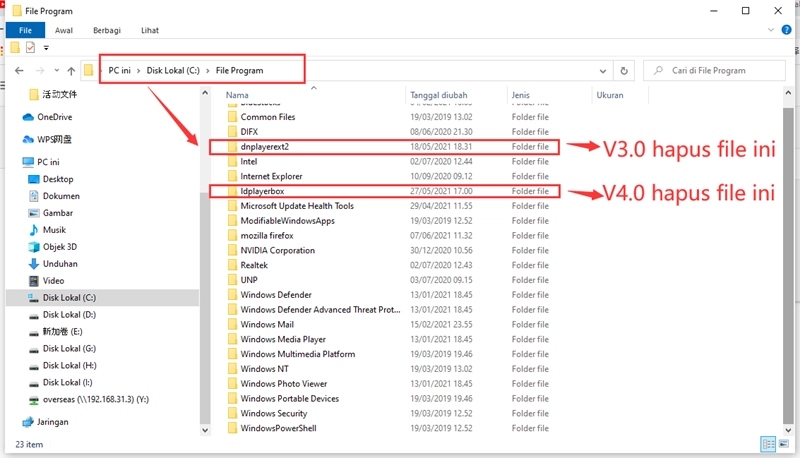Click the Forward navigation arrow
The height and width of the screenshot is (458, 800).
pyautogui.click(x=40, y=70)
